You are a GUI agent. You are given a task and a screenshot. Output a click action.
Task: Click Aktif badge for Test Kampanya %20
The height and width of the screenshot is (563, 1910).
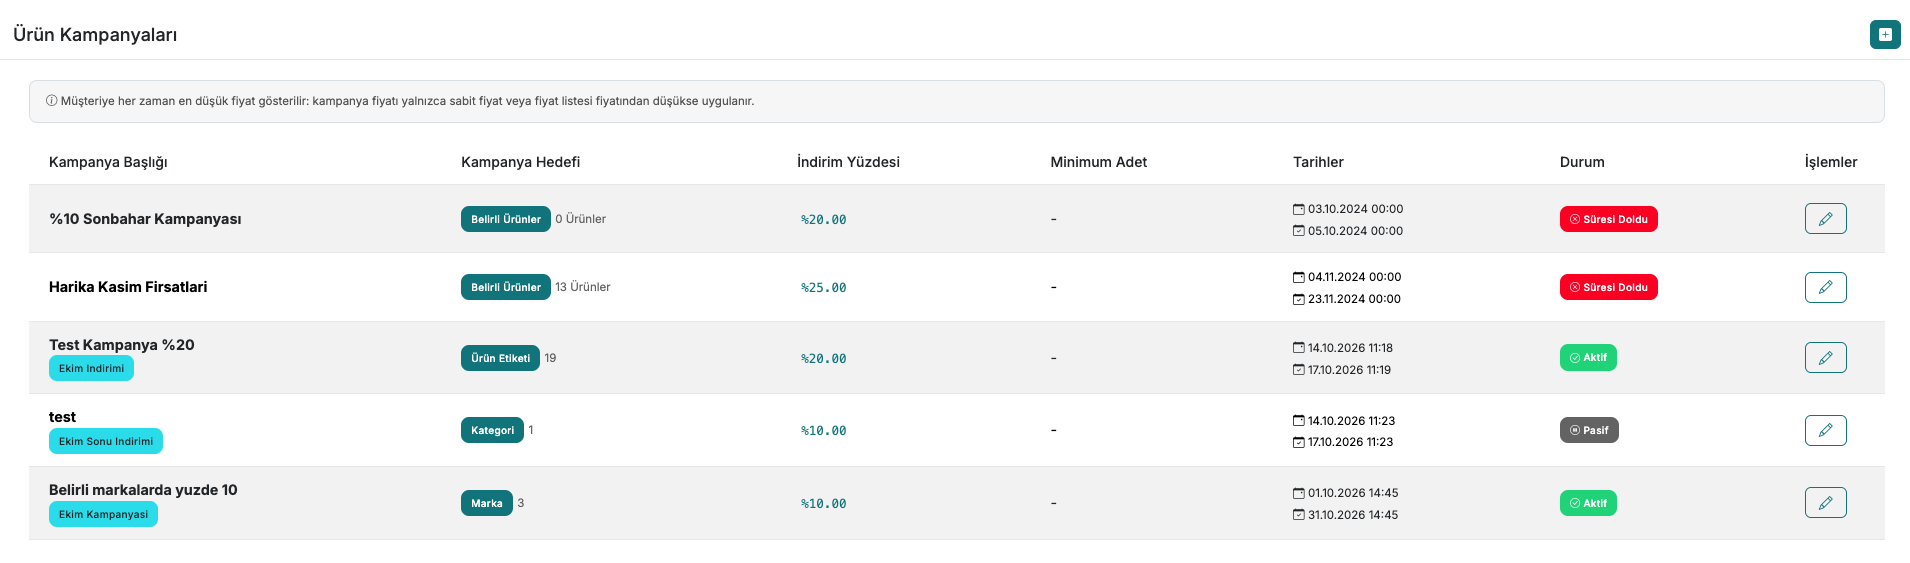(x=1588, y=357)
